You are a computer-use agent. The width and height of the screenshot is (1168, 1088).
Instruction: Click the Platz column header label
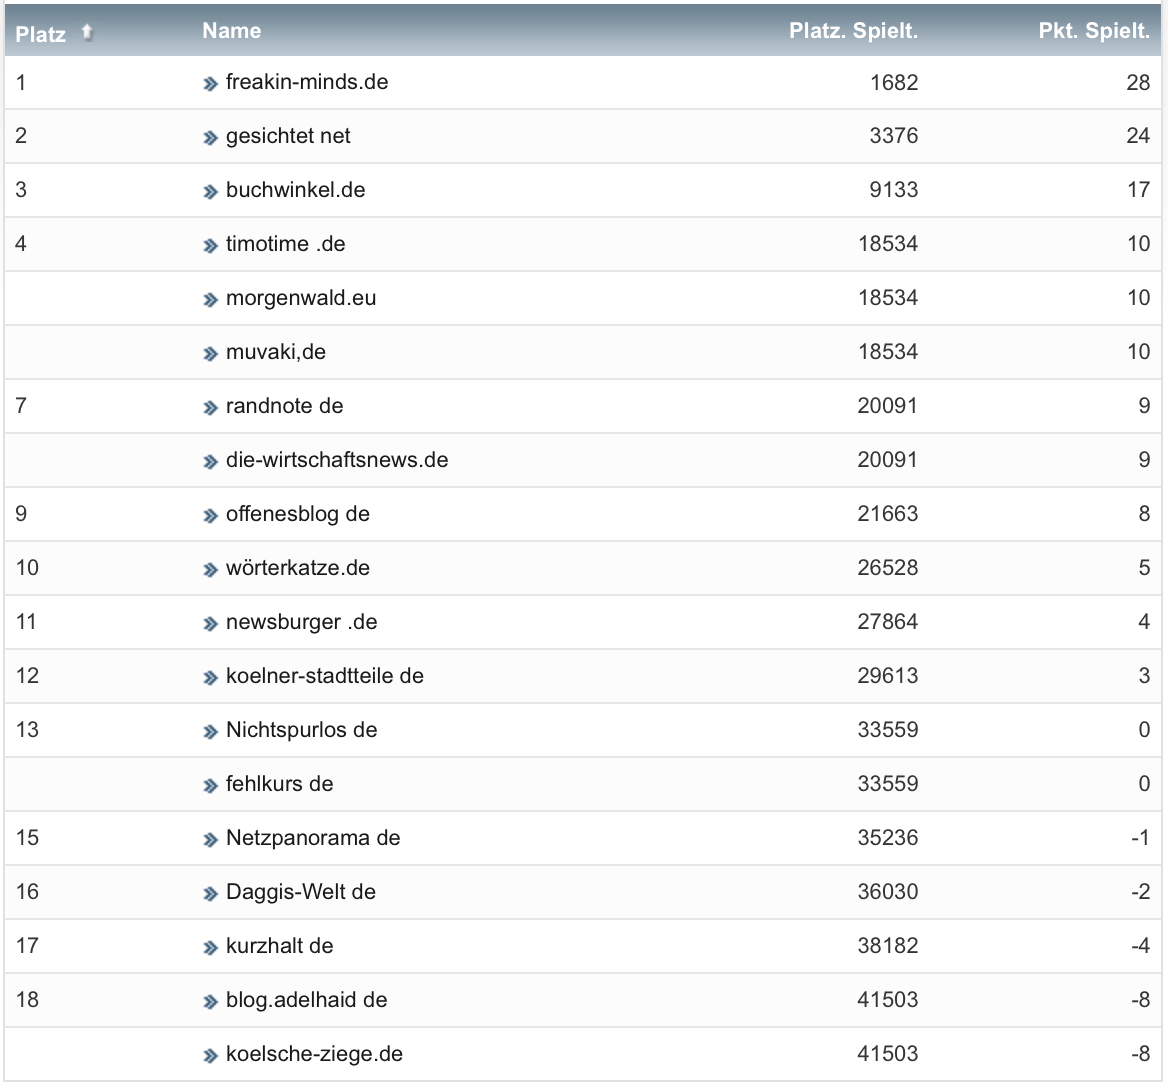point(41,34)
